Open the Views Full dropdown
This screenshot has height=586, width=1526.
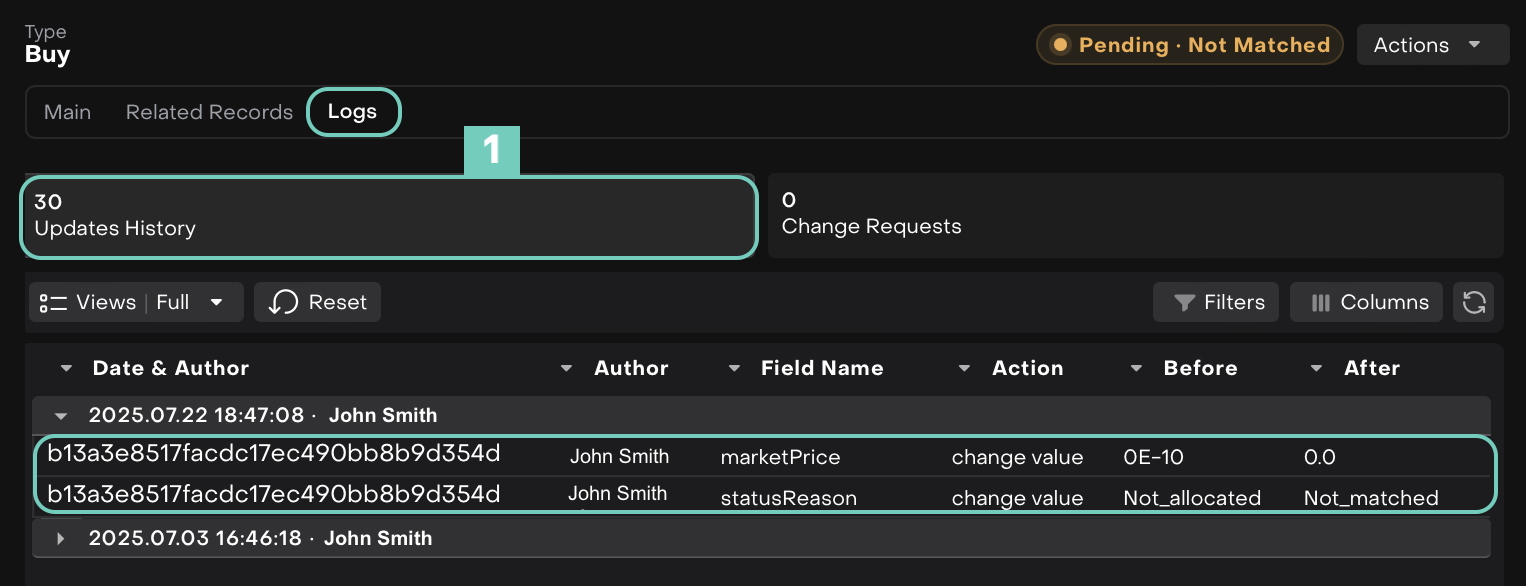tap(136, 302)
